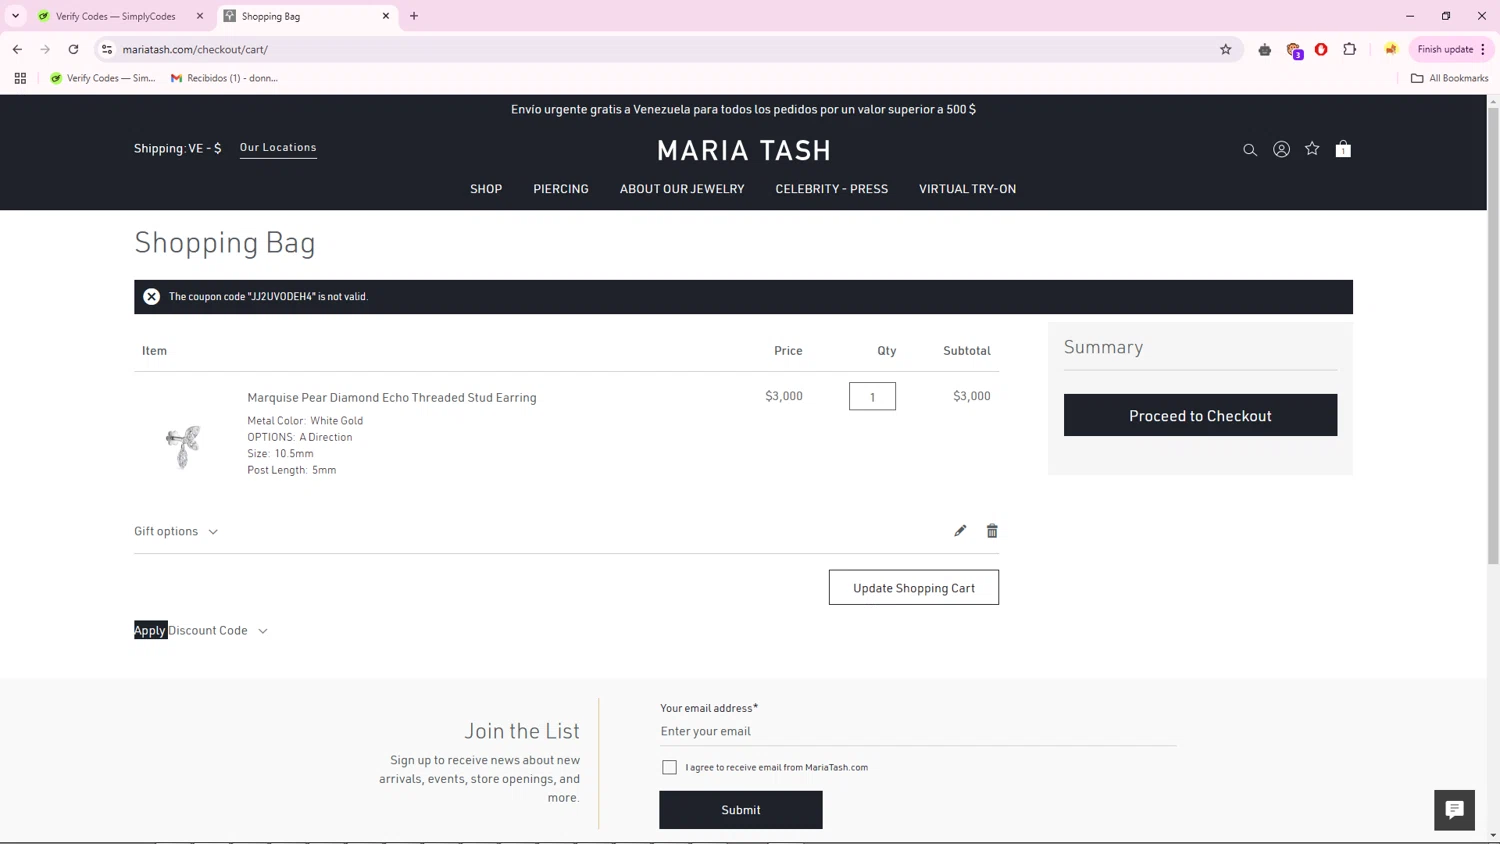Click the $3,000 Subtotal value
1500x844 pixels.
(x=972, y=396)
